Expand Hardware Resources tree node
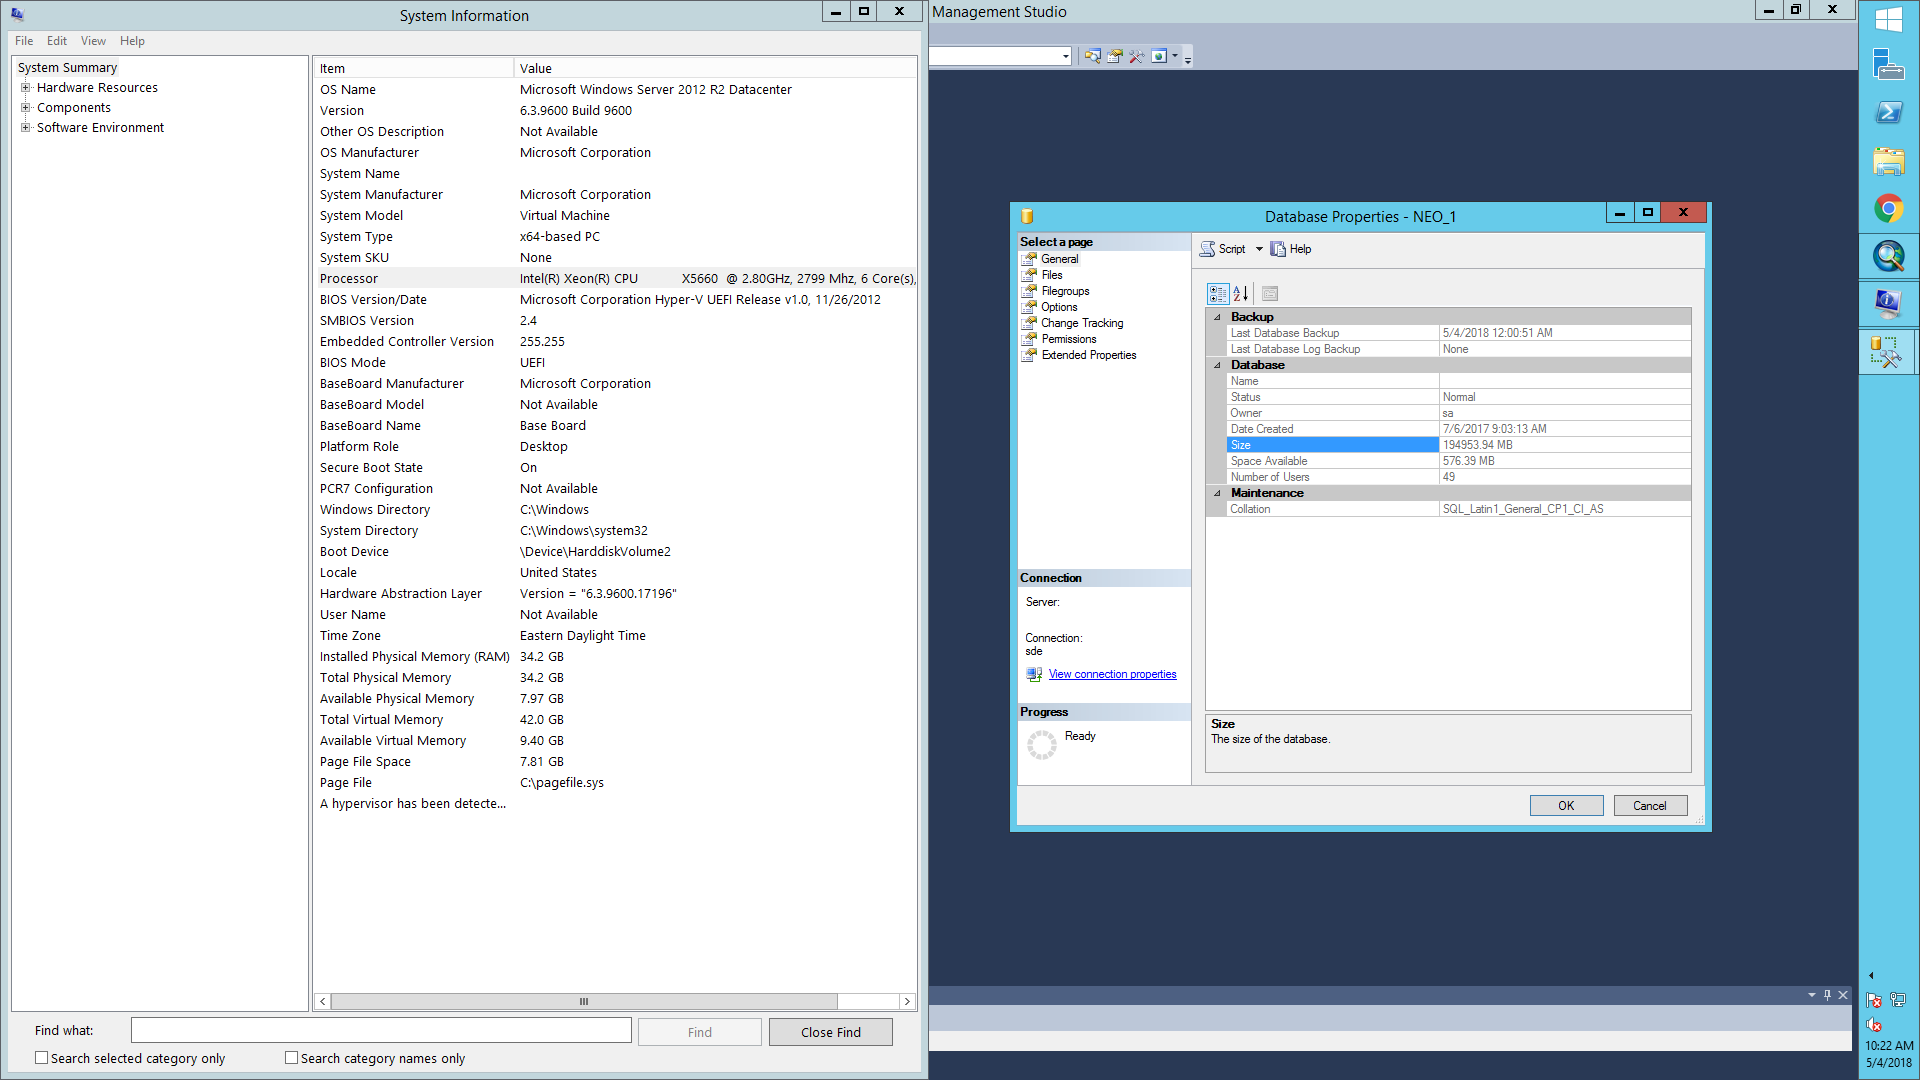 pos(26,88)
